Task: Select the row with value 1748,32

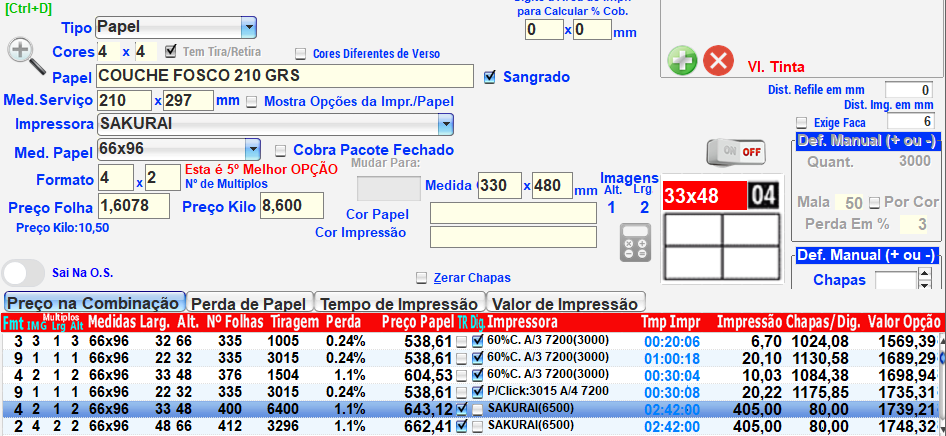Action: coord(471,426)
